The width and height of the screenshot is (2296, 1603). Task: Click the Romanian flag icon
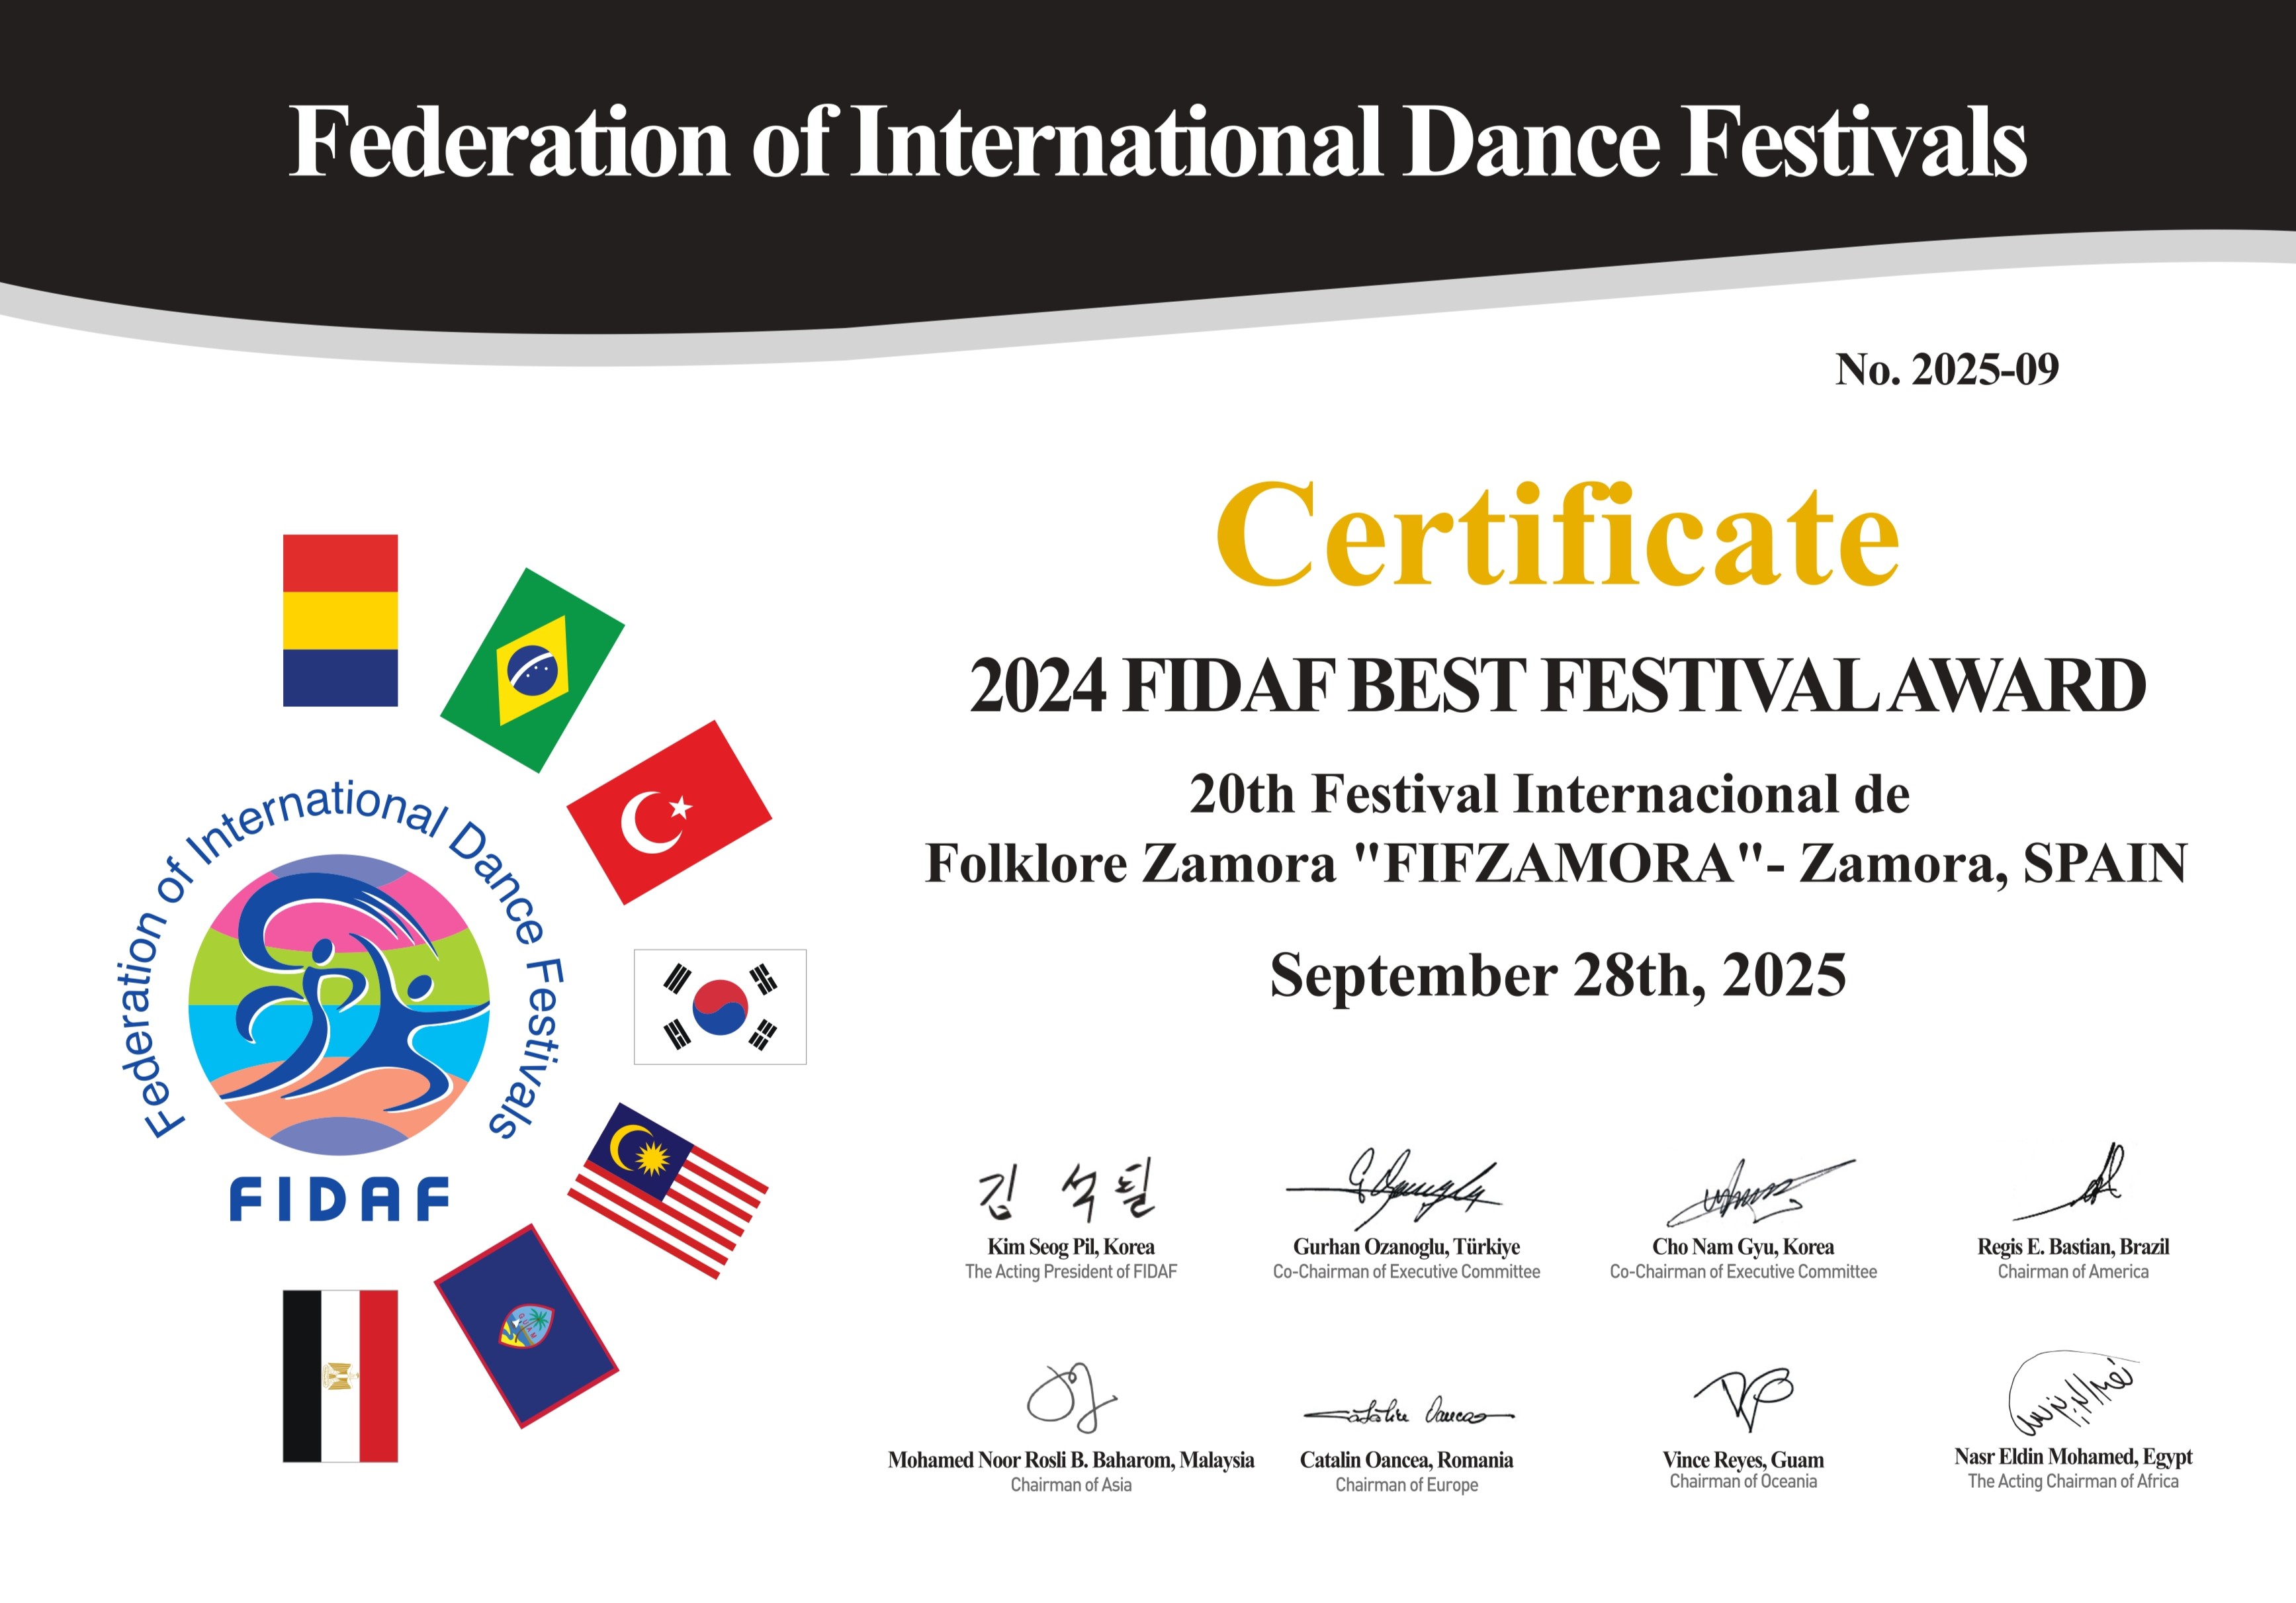click(340, 620)
